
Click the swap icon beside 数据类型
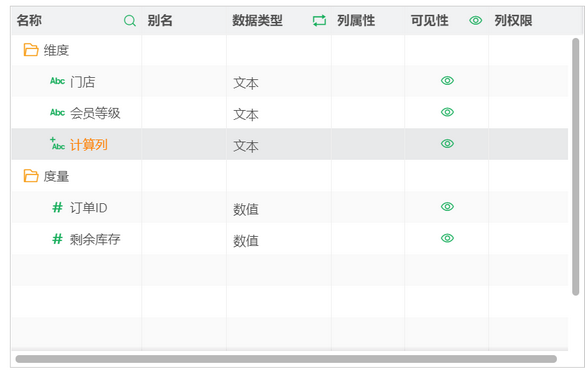pyautogui.click(x=319, y=21)
